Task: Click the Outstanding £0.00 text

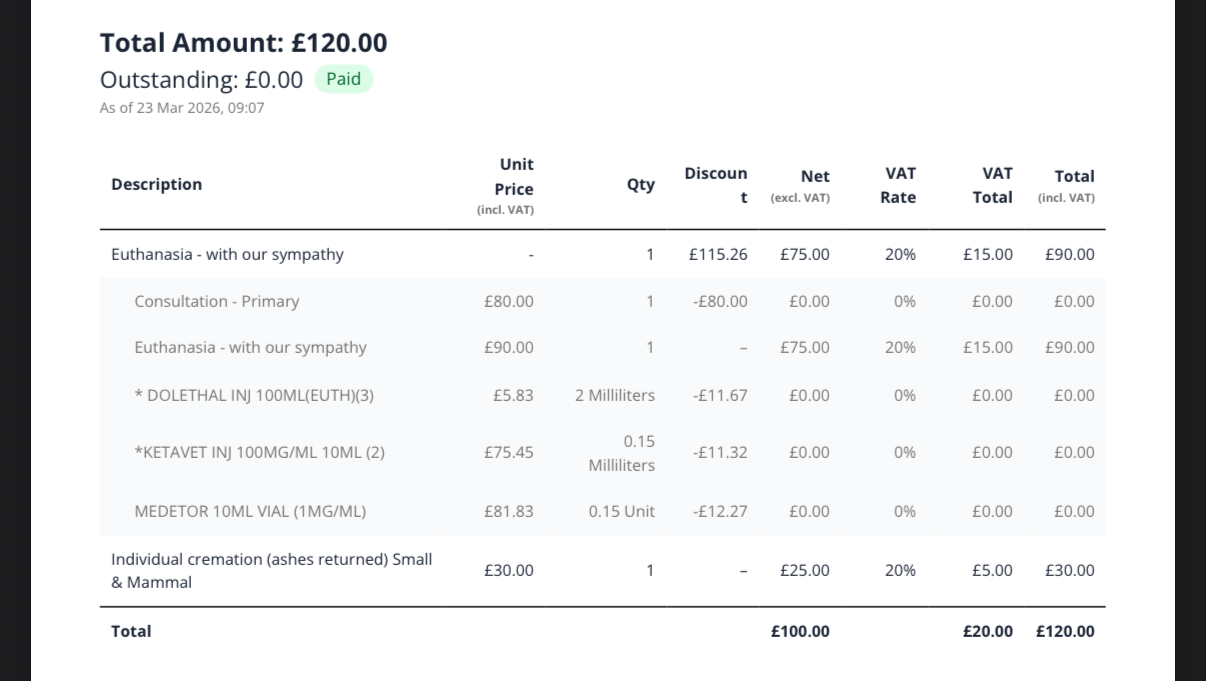Action: coord(201,80)
